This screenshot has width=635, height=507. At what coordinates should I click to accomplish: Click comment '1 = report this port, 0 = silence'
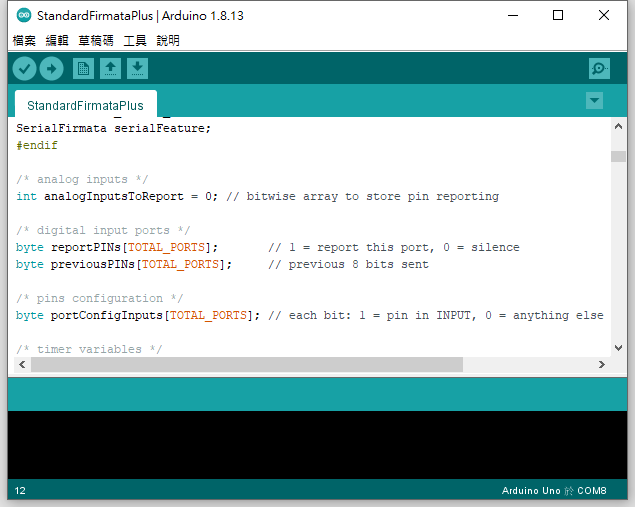[404, 247]
